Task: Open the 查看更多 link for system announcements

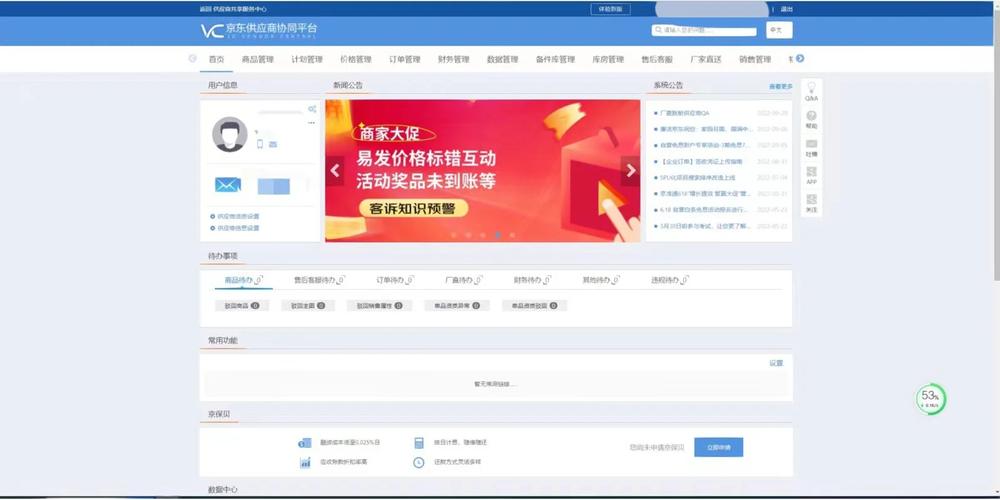Action: tap(781, 86)
